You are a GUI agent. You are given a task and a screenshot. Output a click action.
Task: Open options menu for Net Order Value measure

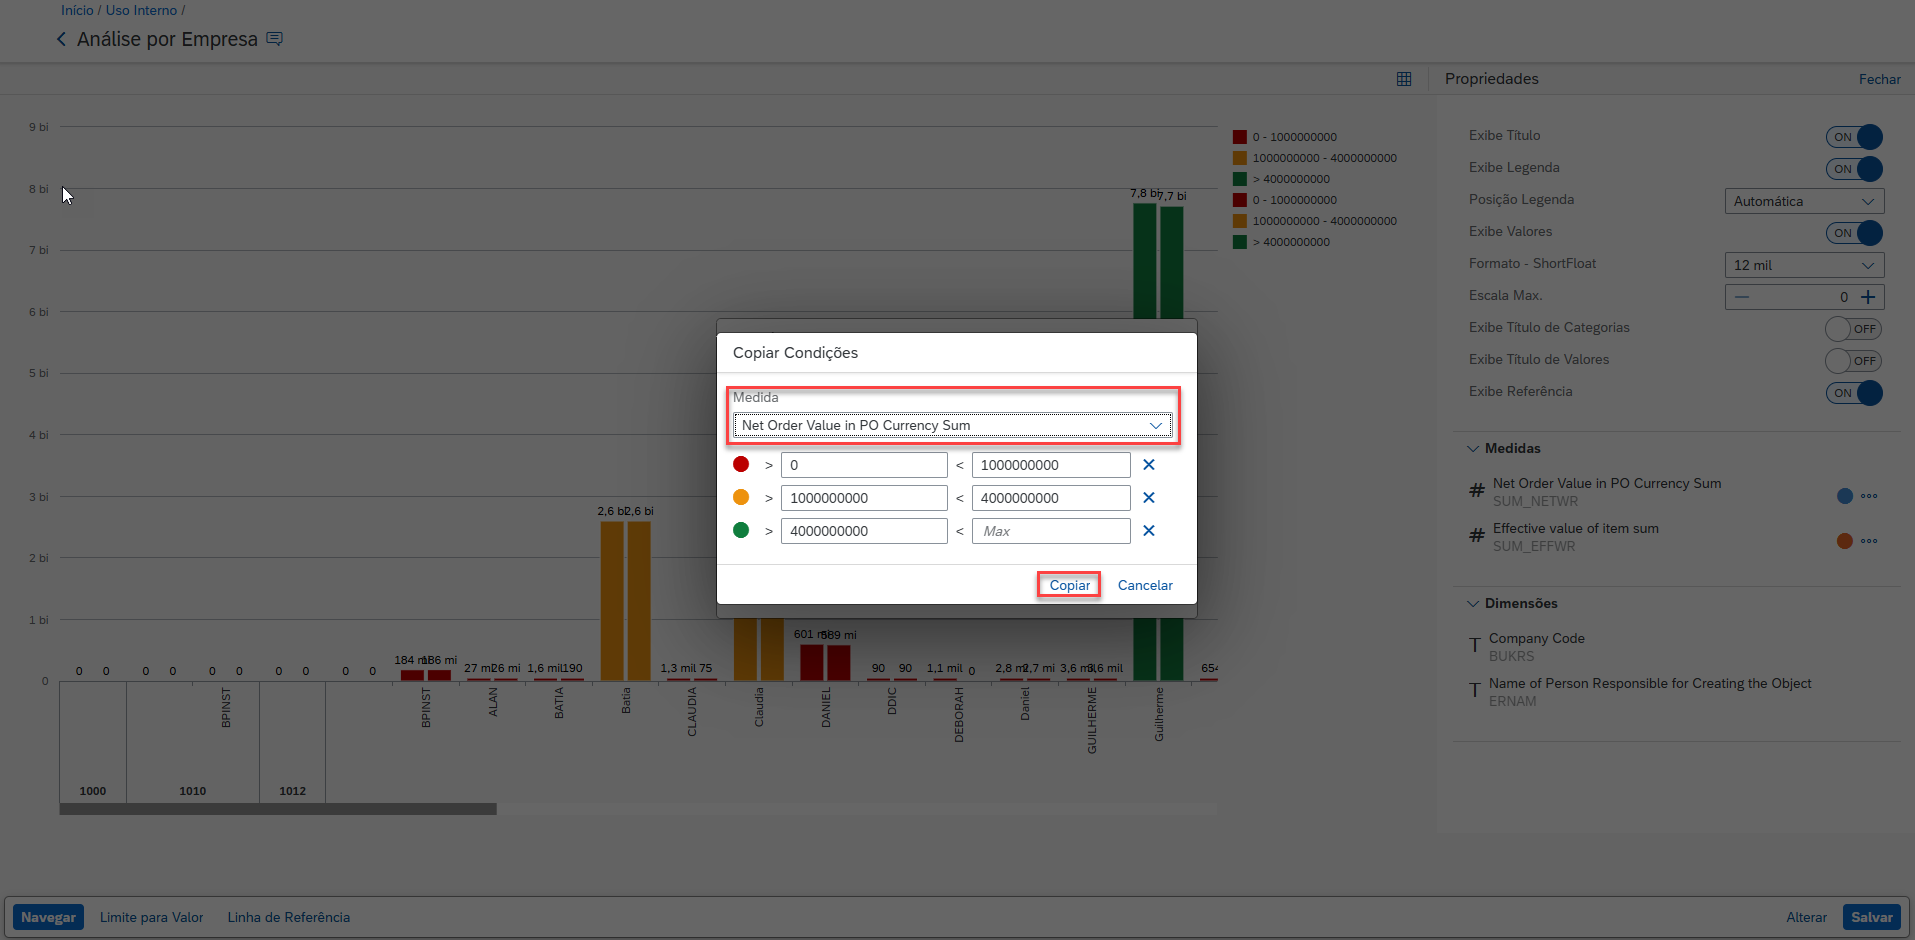click(x=1869, y=496)
